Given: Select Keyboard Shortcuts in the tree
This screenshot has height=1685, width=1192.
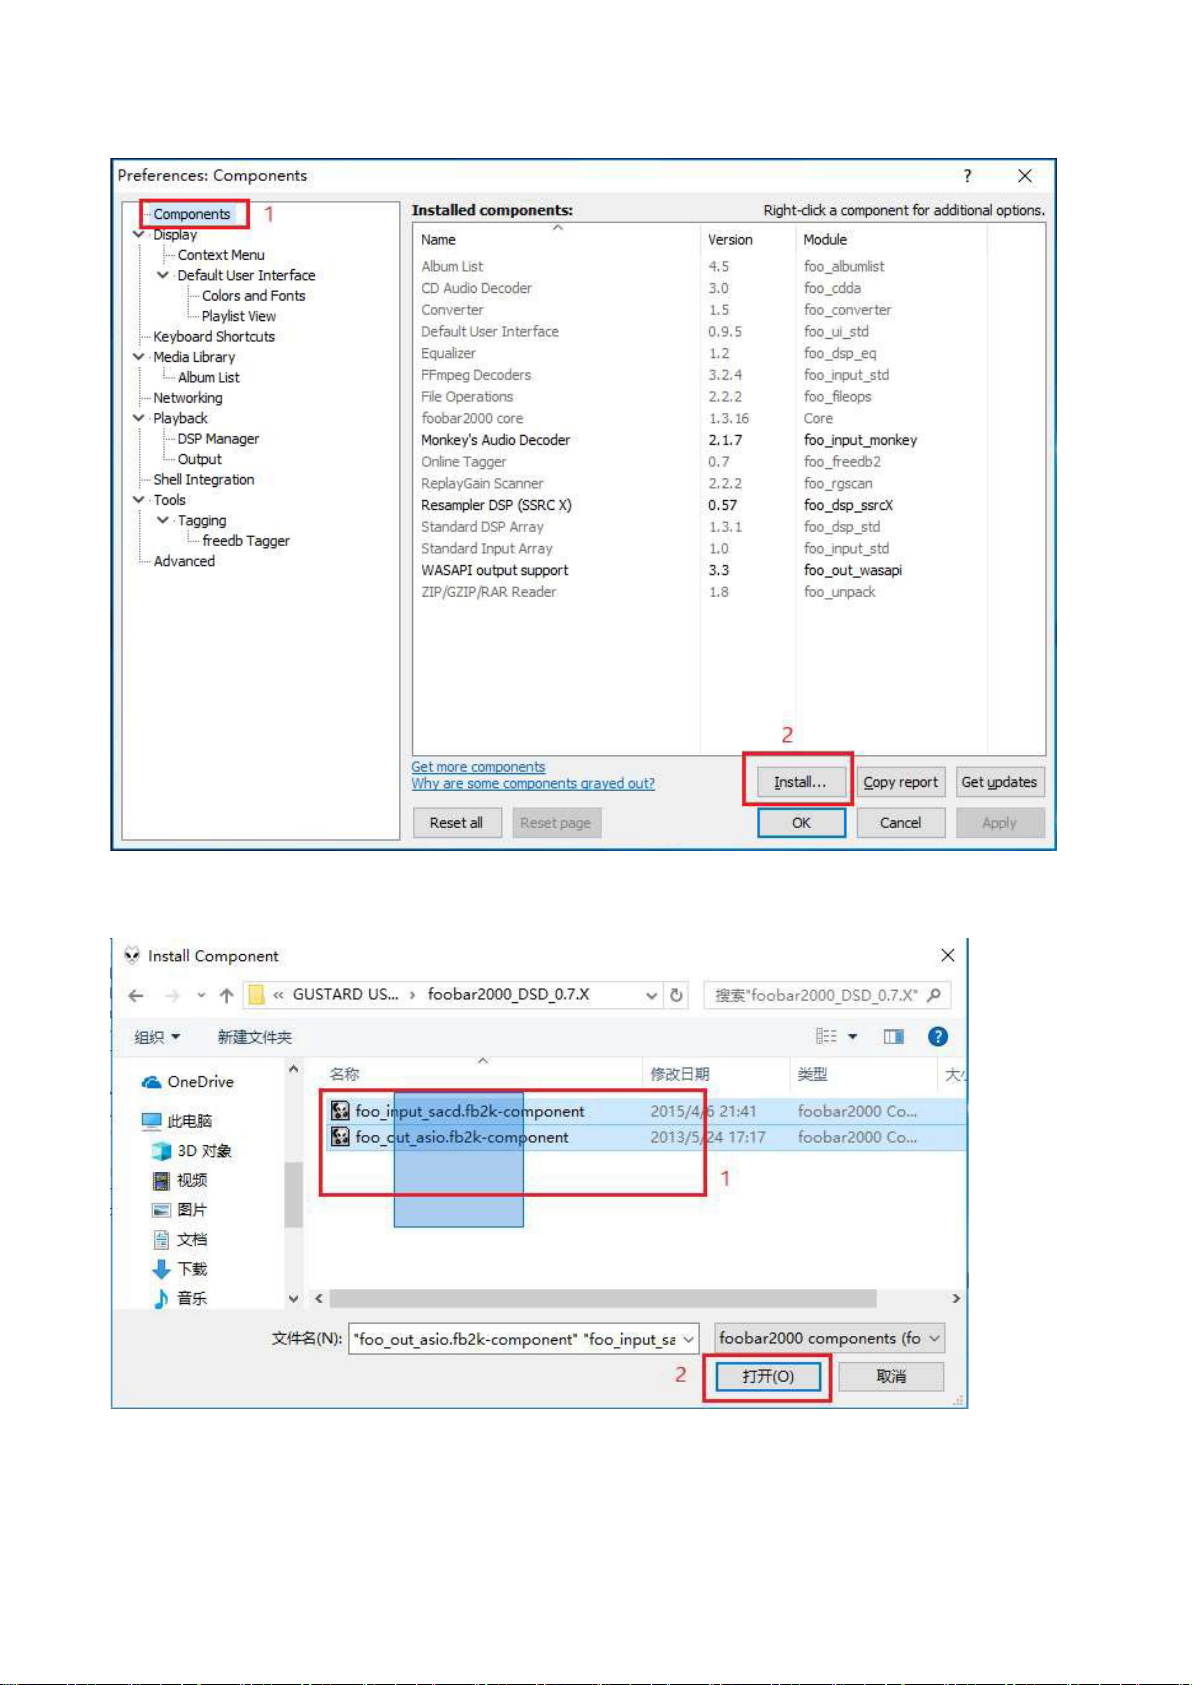Looking at the screenshot, I should tap(214, 337).
